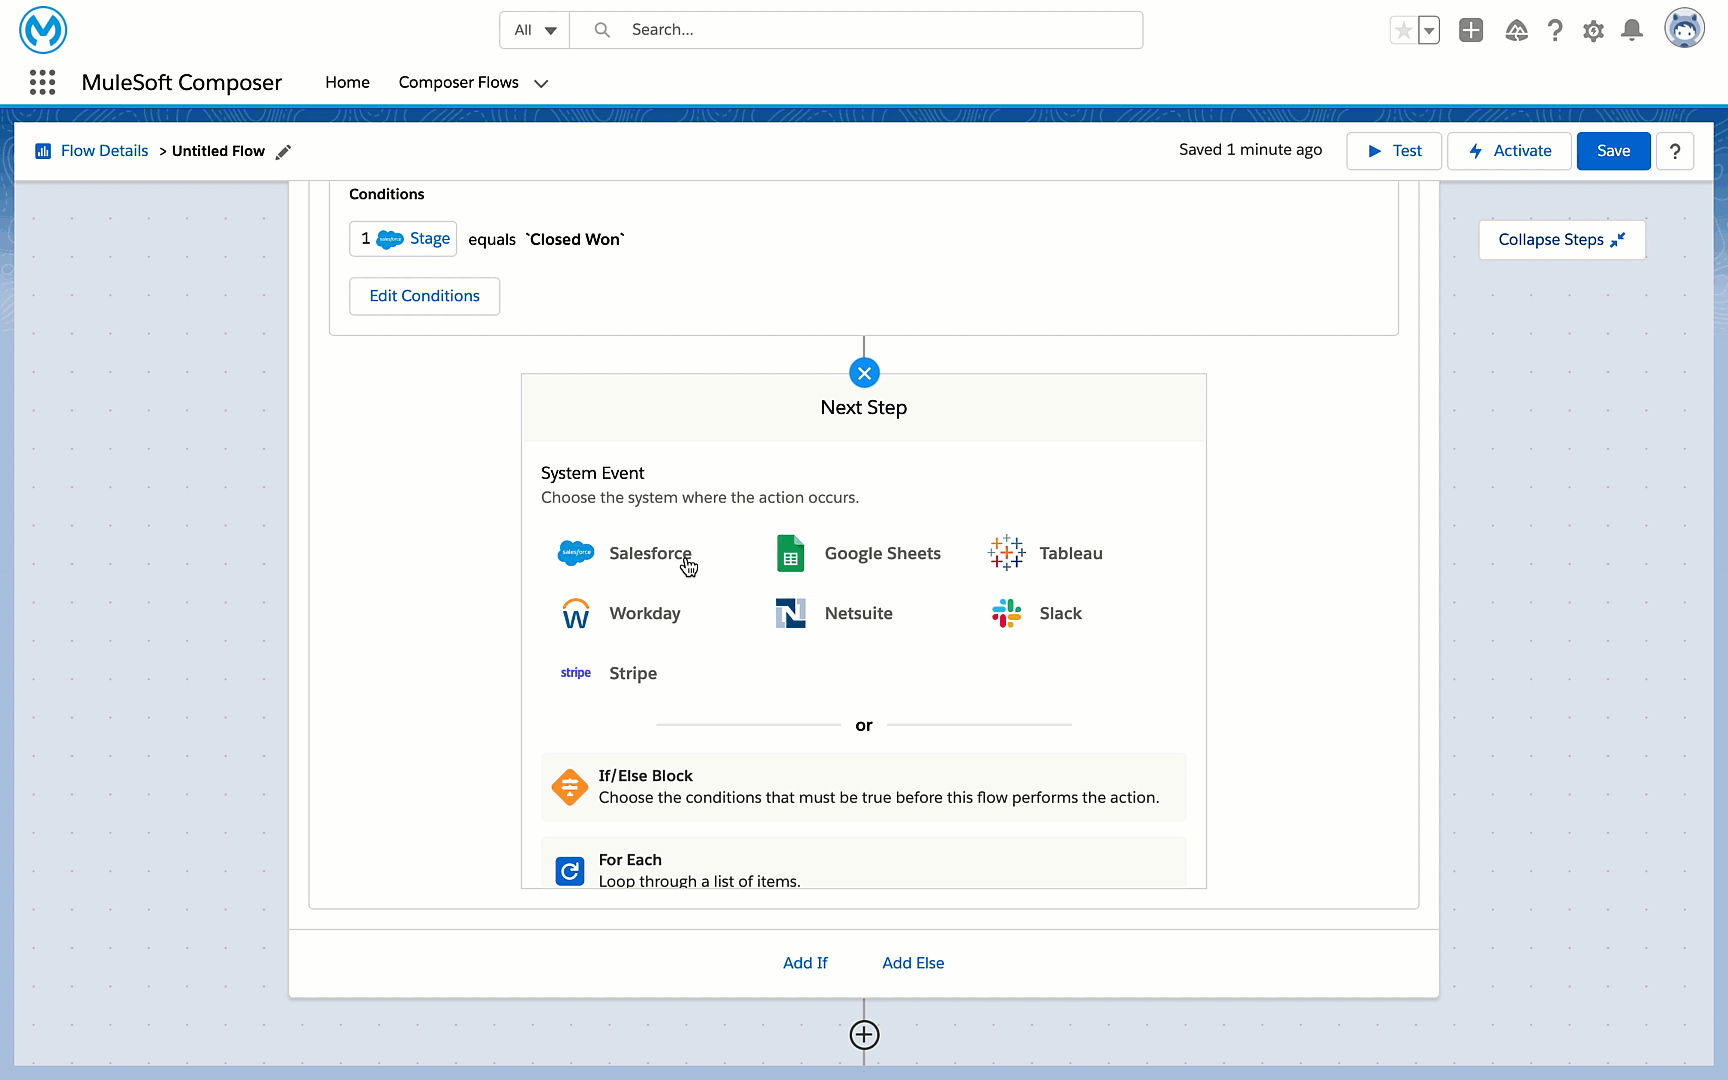Open flow help question mark button
Image resolution: width=1728 pixels, height=1080 pixels.
click(1675, 151)
